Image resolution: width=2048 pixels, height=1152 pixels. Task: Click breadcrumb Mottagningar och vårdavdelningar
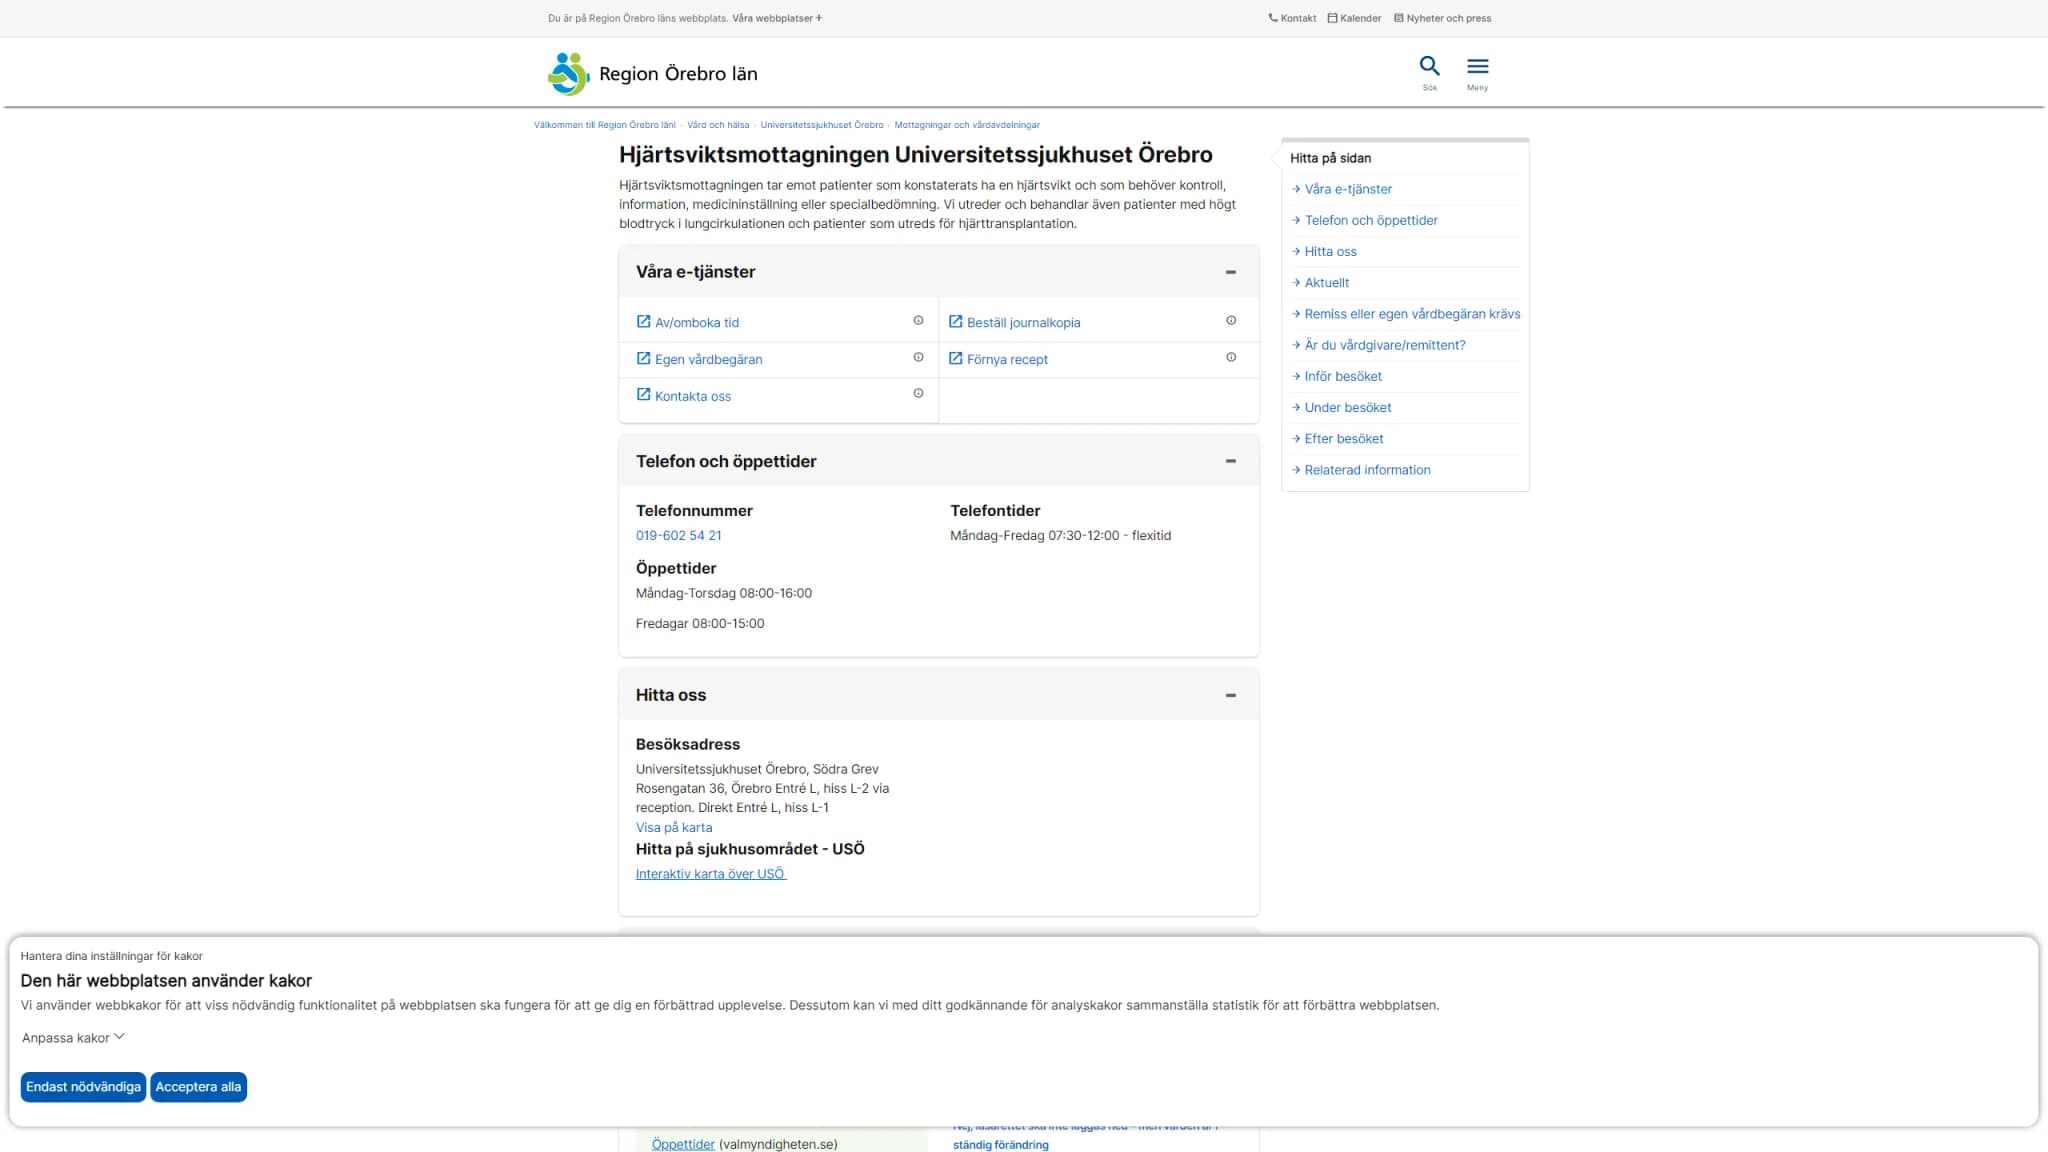click(x=967, y=125)
